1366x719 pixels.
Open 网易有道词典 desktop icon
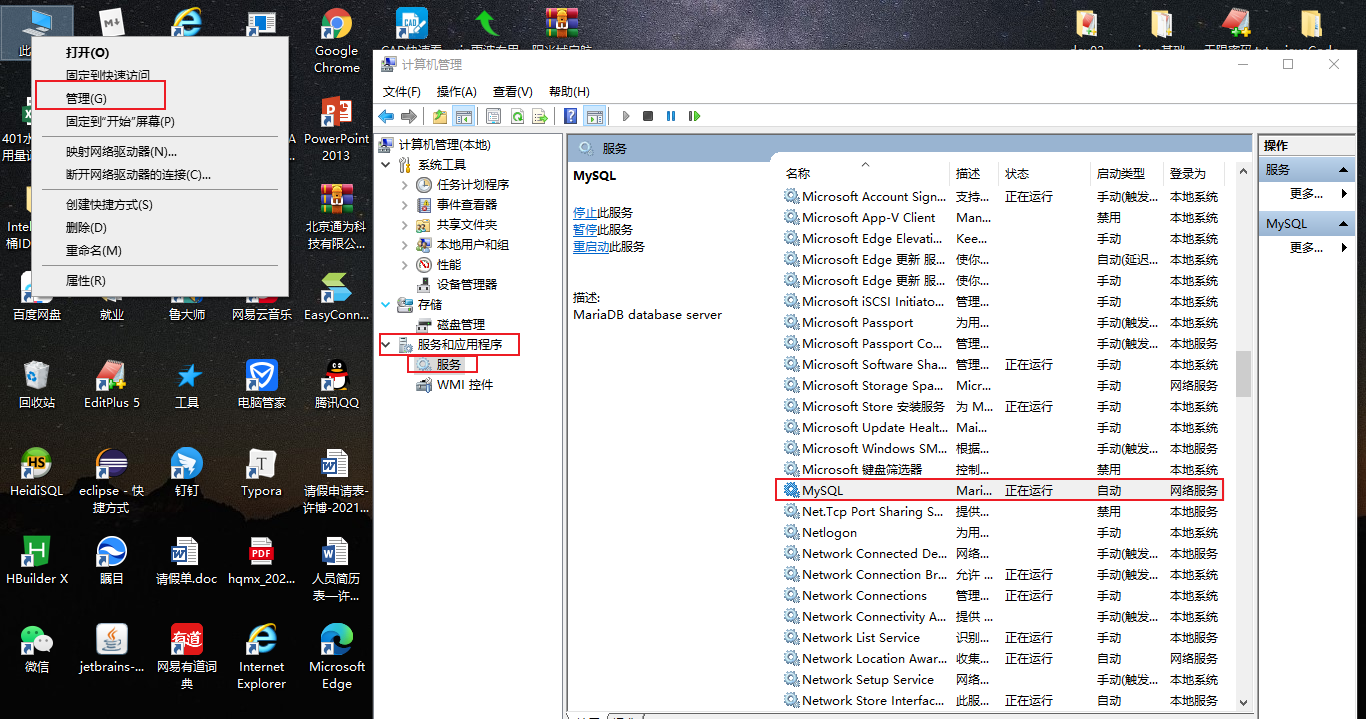[x=187, y=656]
